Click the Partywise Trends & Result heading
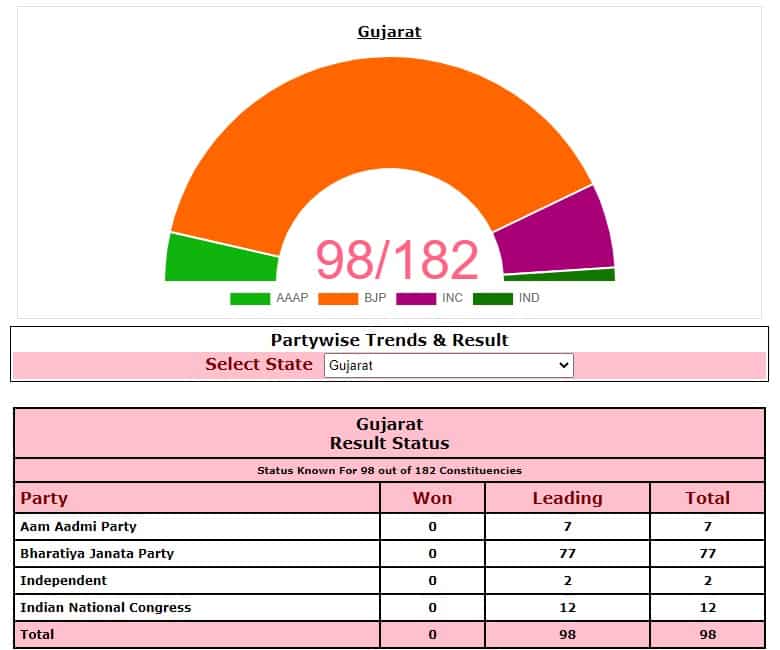This screenshot has height=650, width=780. pyautogui.click(x=390, y=340)
